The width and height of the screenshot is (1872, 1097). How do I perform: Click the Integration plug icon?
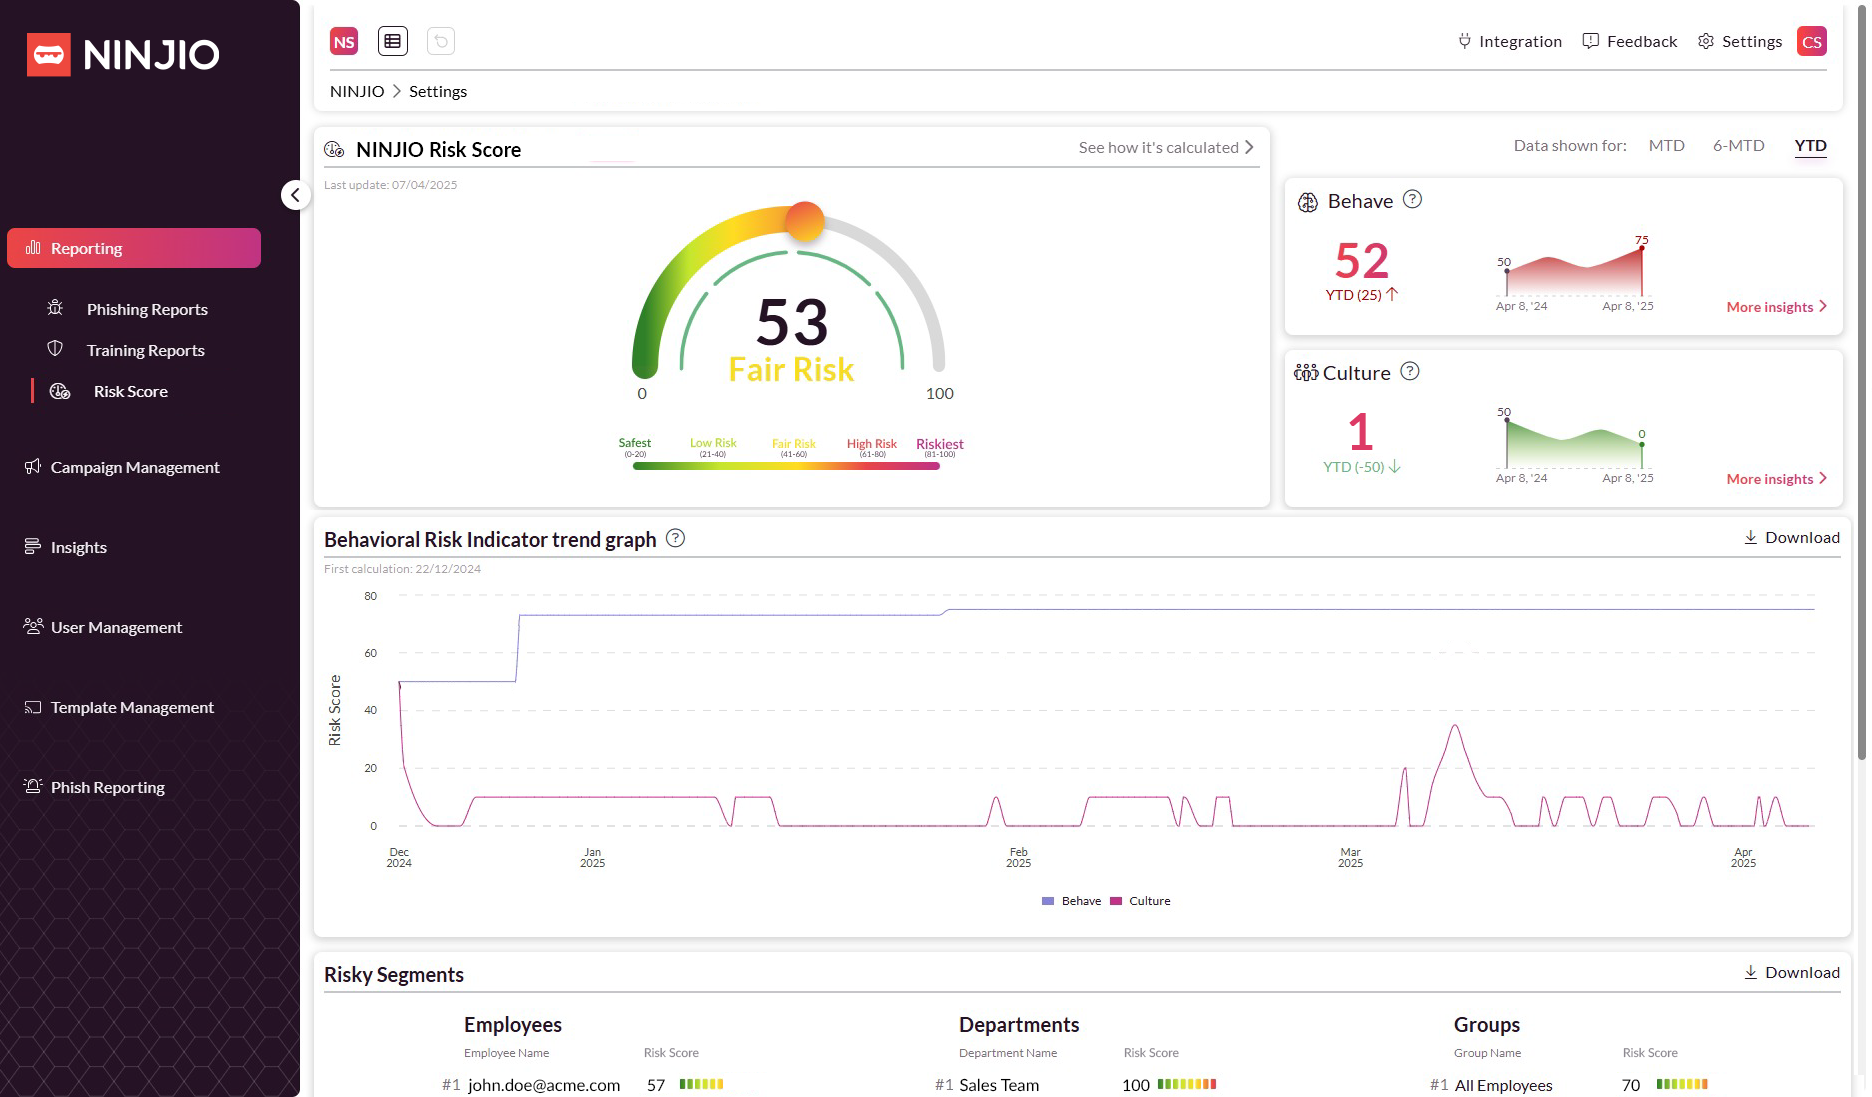click(1464, 41)
